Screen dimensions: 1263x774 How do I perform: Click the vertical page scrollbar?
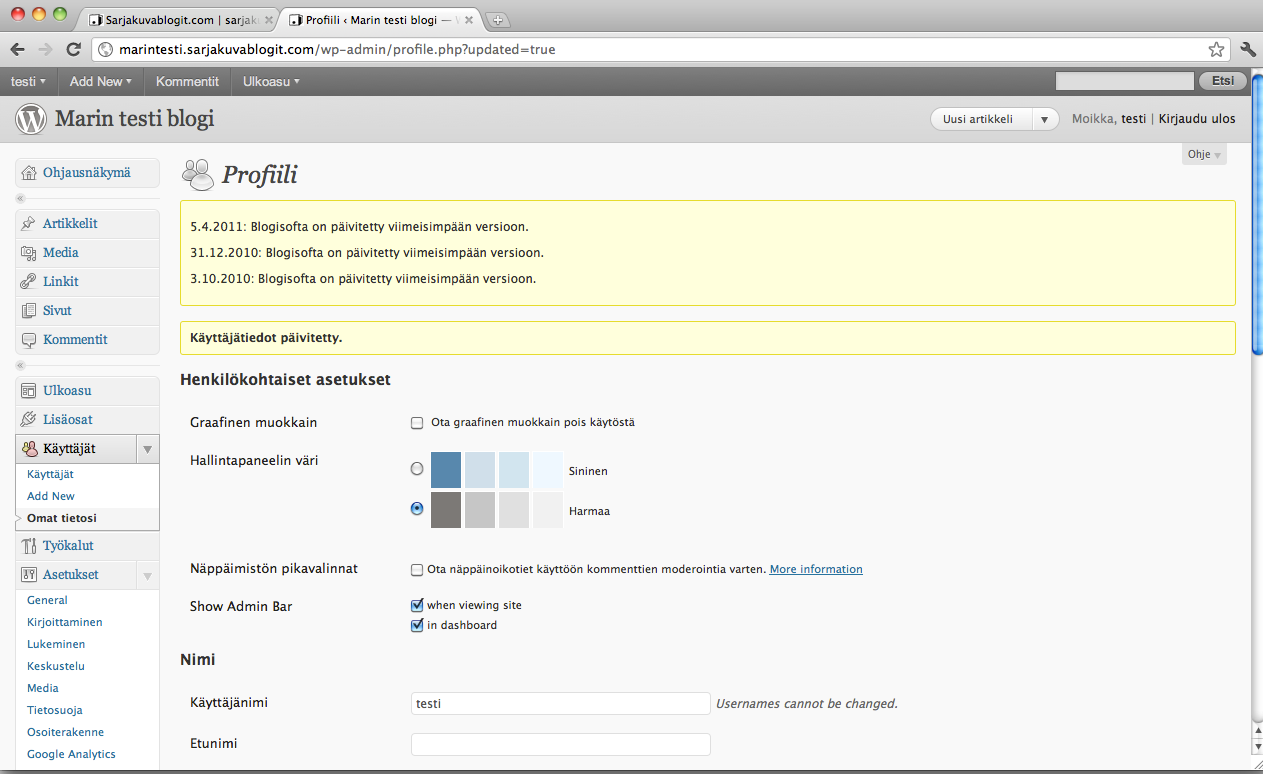[x=1257, y=215]
